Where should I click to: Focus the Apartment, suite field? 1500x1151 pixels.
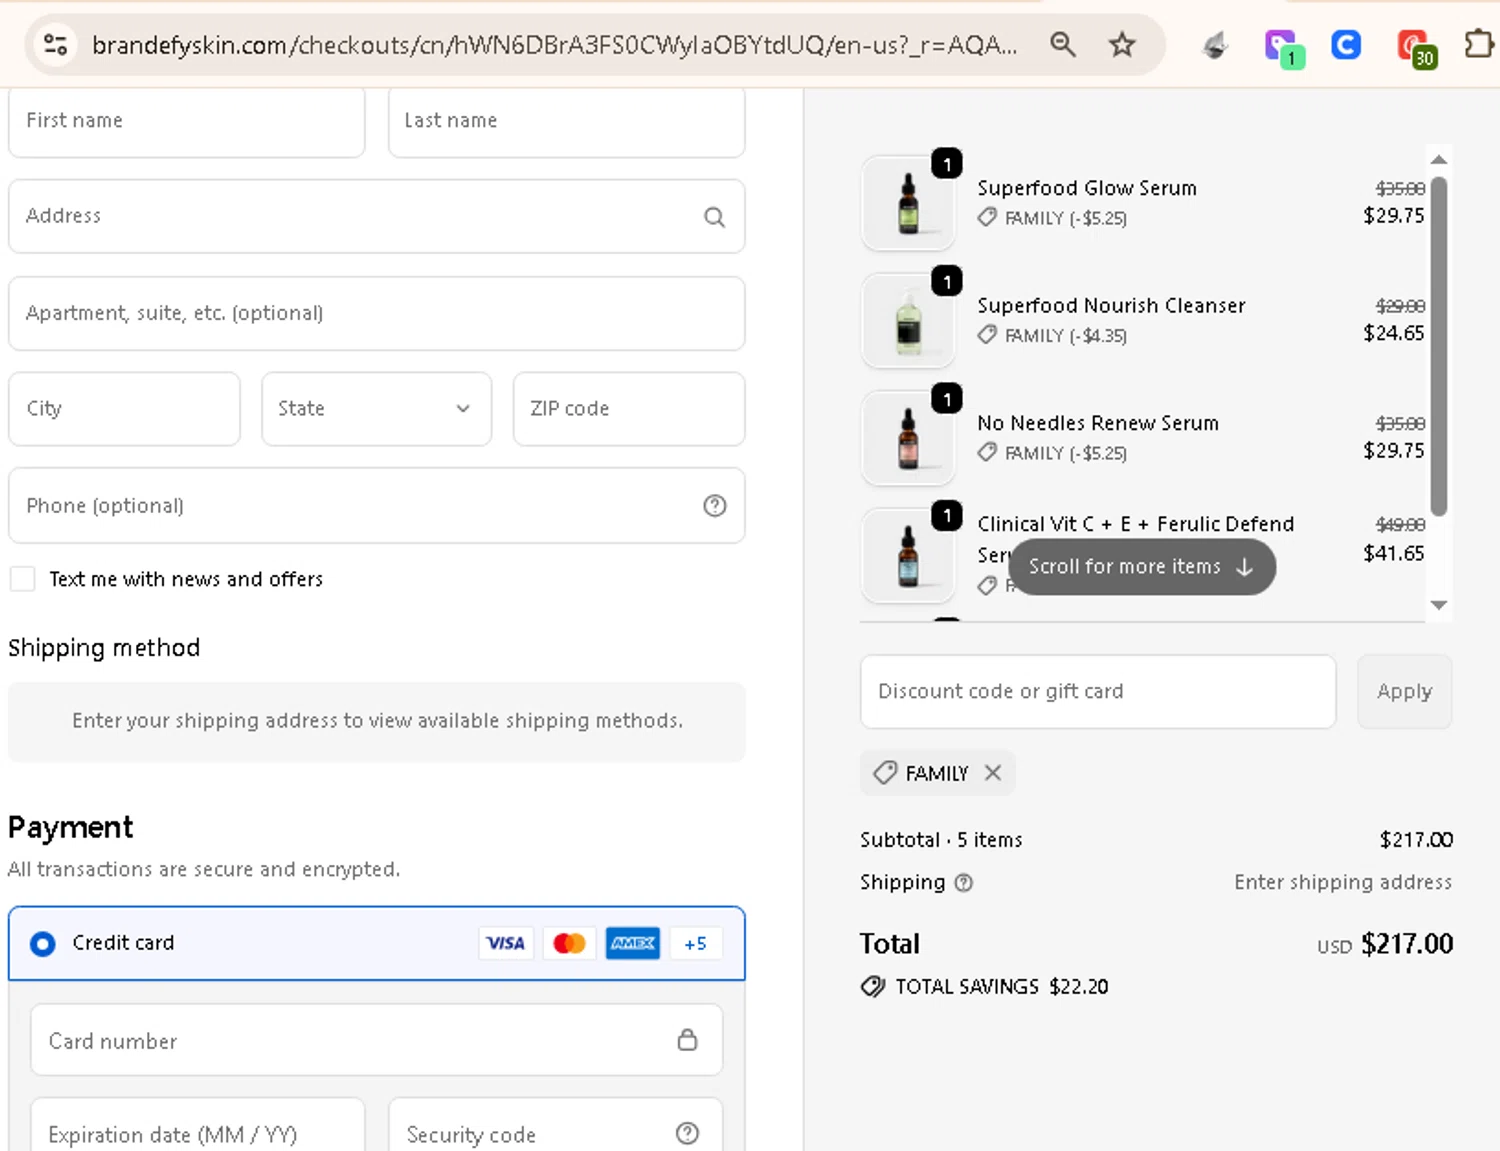coord(376,313)
